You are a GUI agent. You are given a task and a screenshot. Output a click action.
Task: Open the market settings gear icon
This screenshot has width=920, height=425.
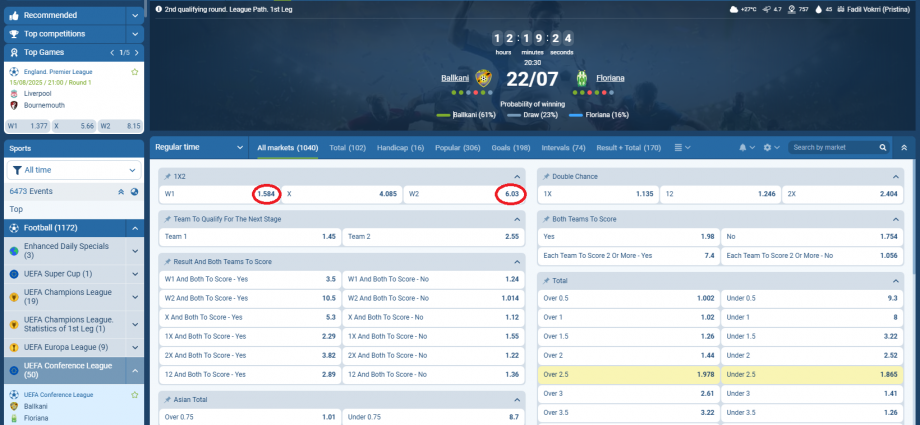(767, 147)
